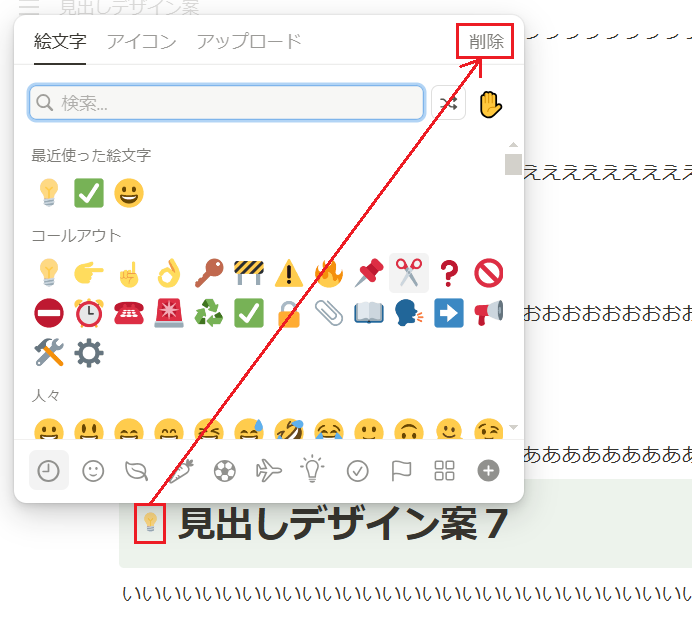
Task: Choose the speaking head silhouette emoji
Action: (x=409, y=313)
